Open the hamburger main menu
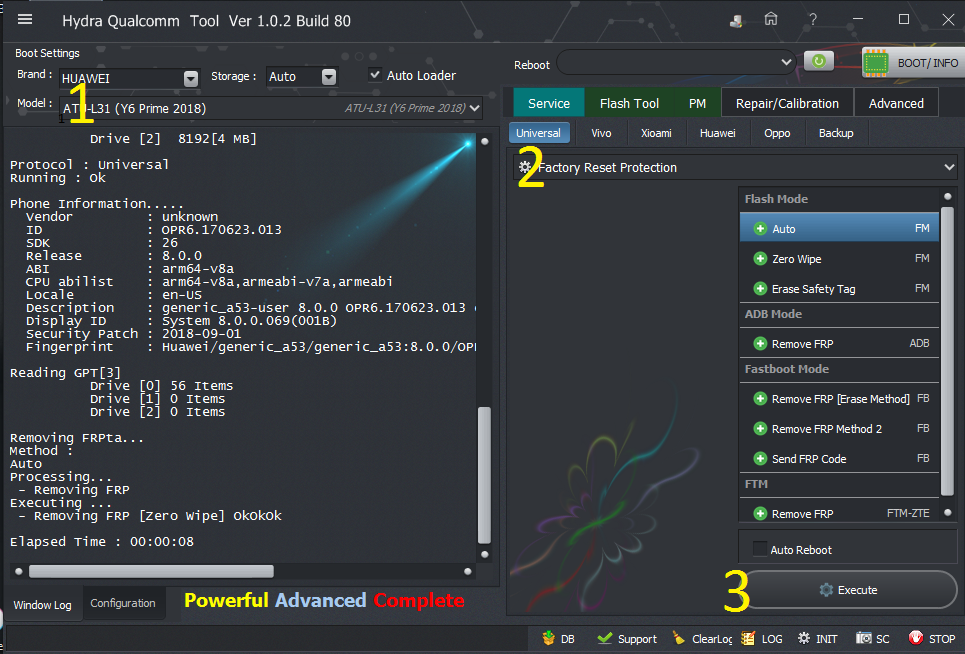965x654 pixels. (25, 20)
